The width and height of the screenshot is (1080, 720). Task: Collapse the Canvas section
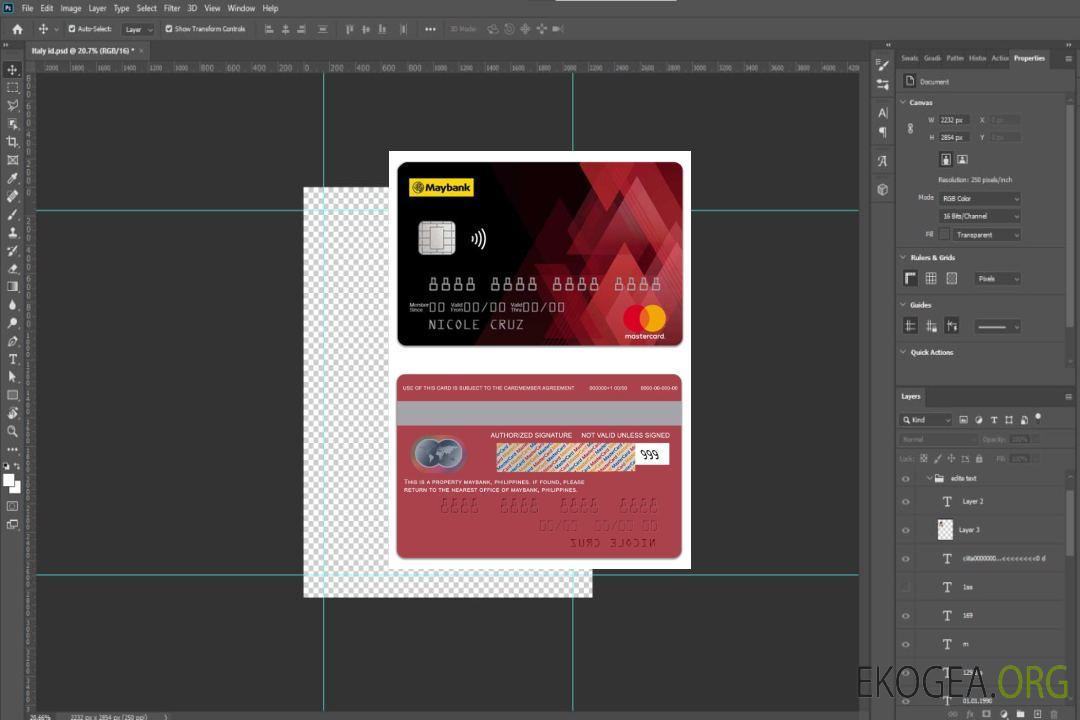tap(903, 102)
